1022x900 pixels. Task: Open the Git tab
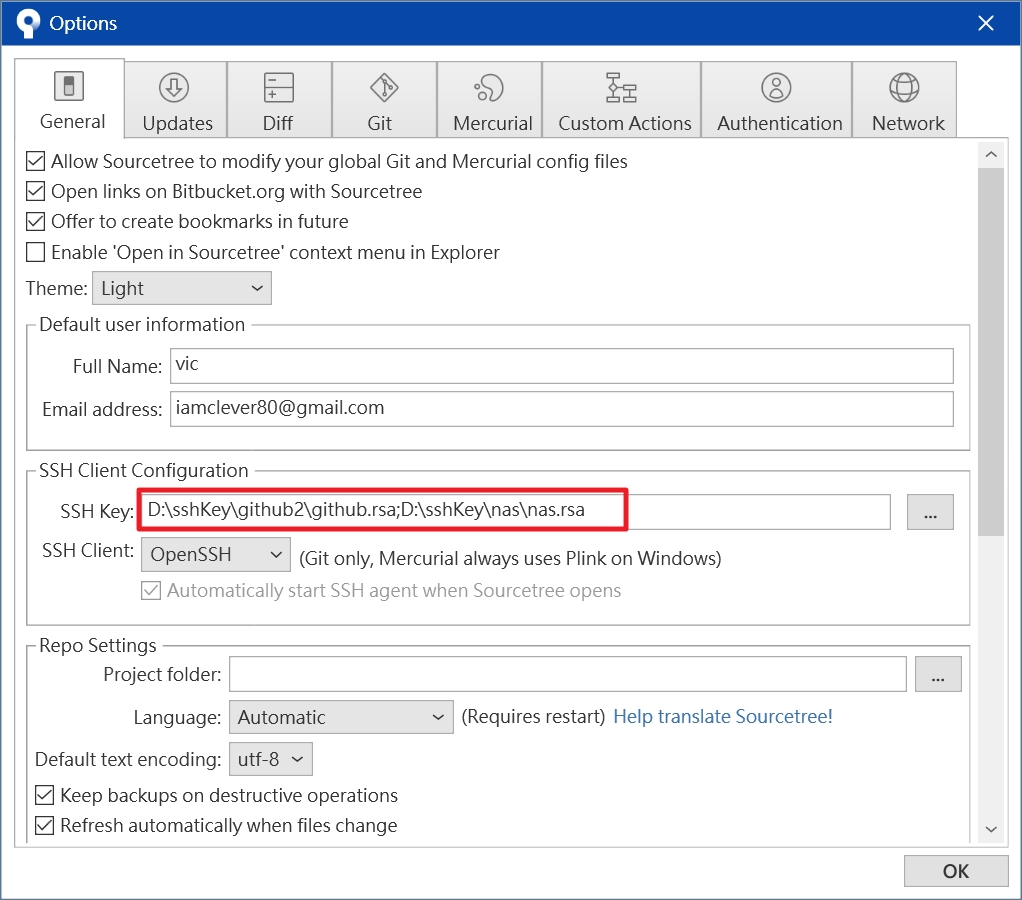tap(385, 100)
